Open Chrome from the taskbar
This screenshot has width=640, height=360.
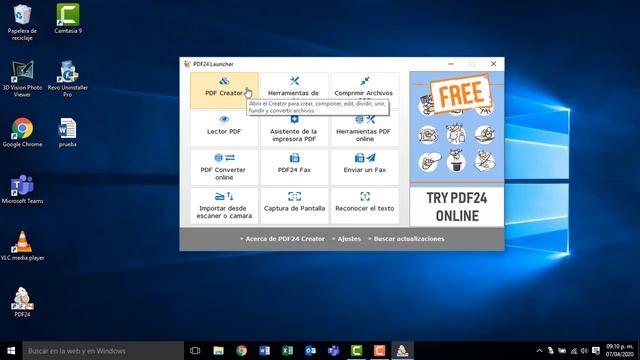[241, 351]
